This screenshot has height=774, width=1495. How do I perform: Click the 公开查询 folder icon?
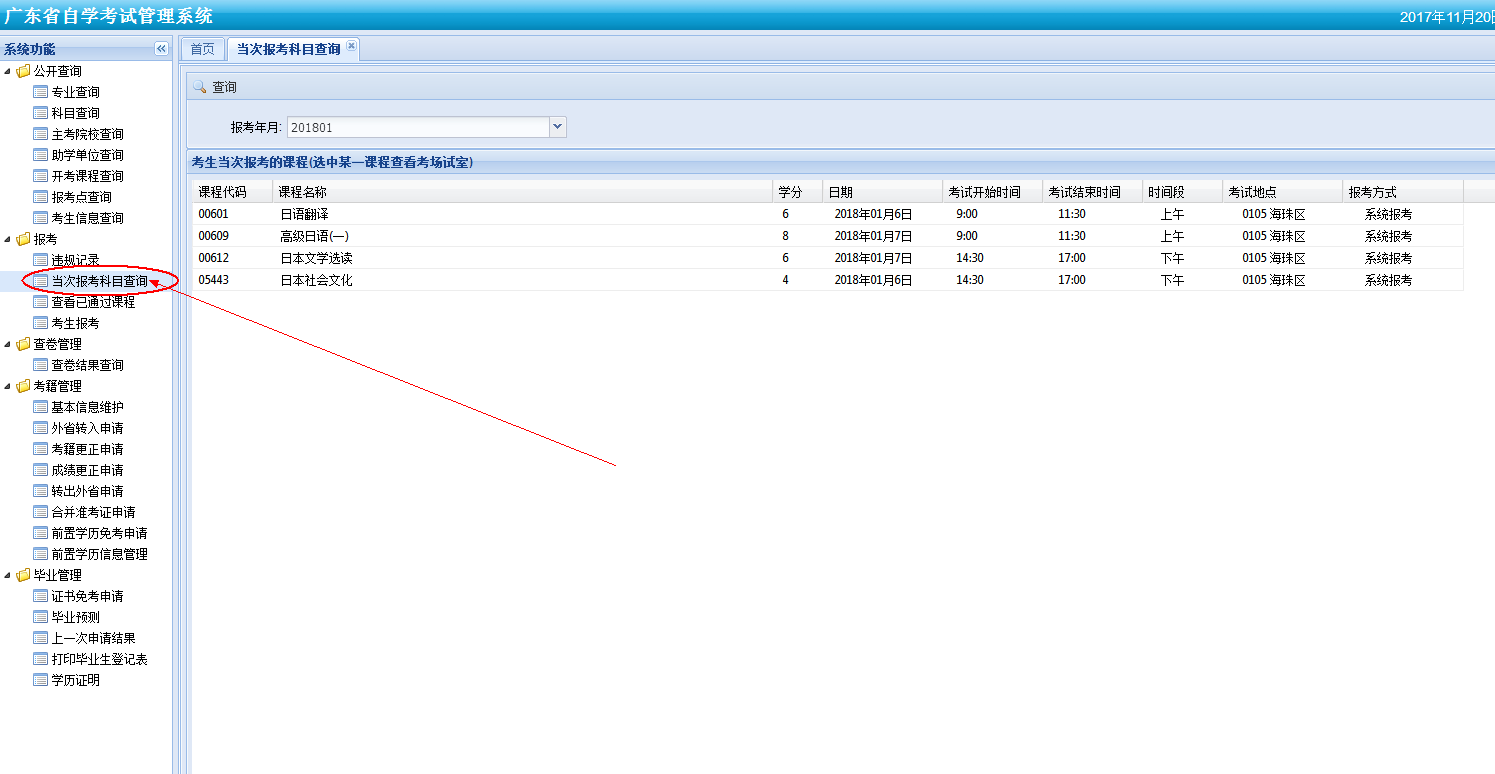pos(23,71)
